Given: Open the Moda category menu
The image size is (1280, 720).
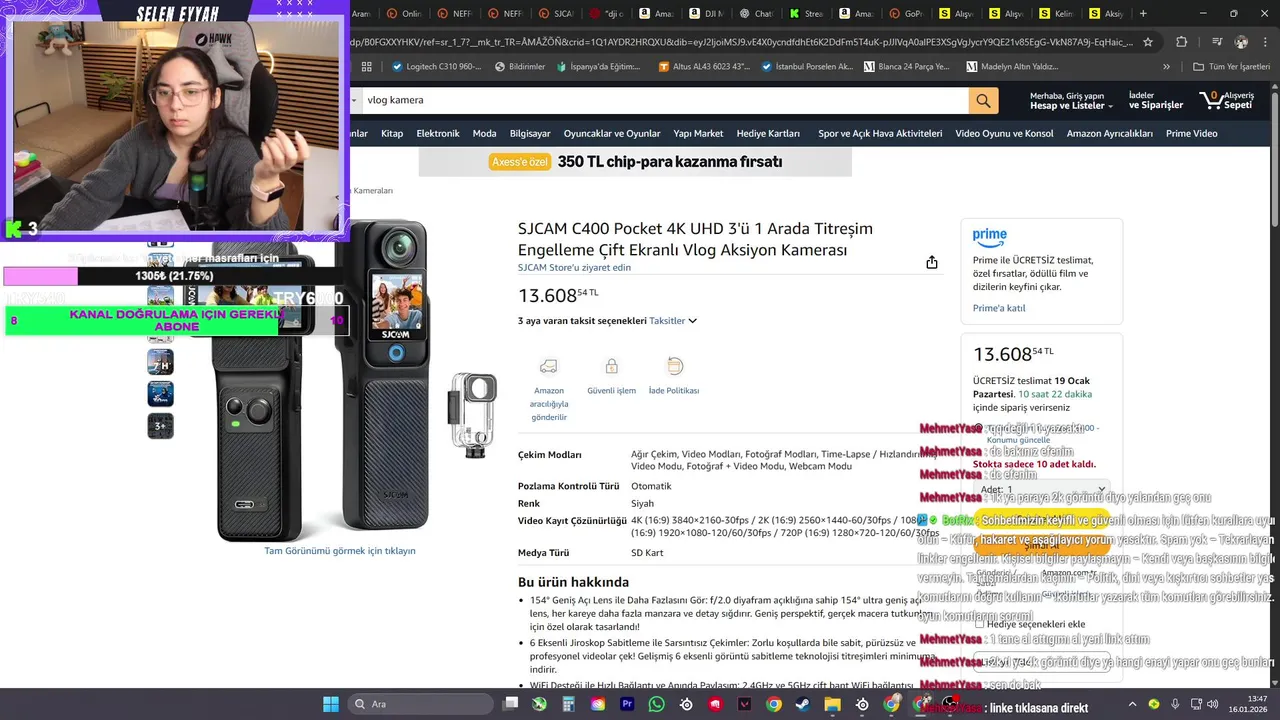Looking at the screenshot, I should coord(484,134).
